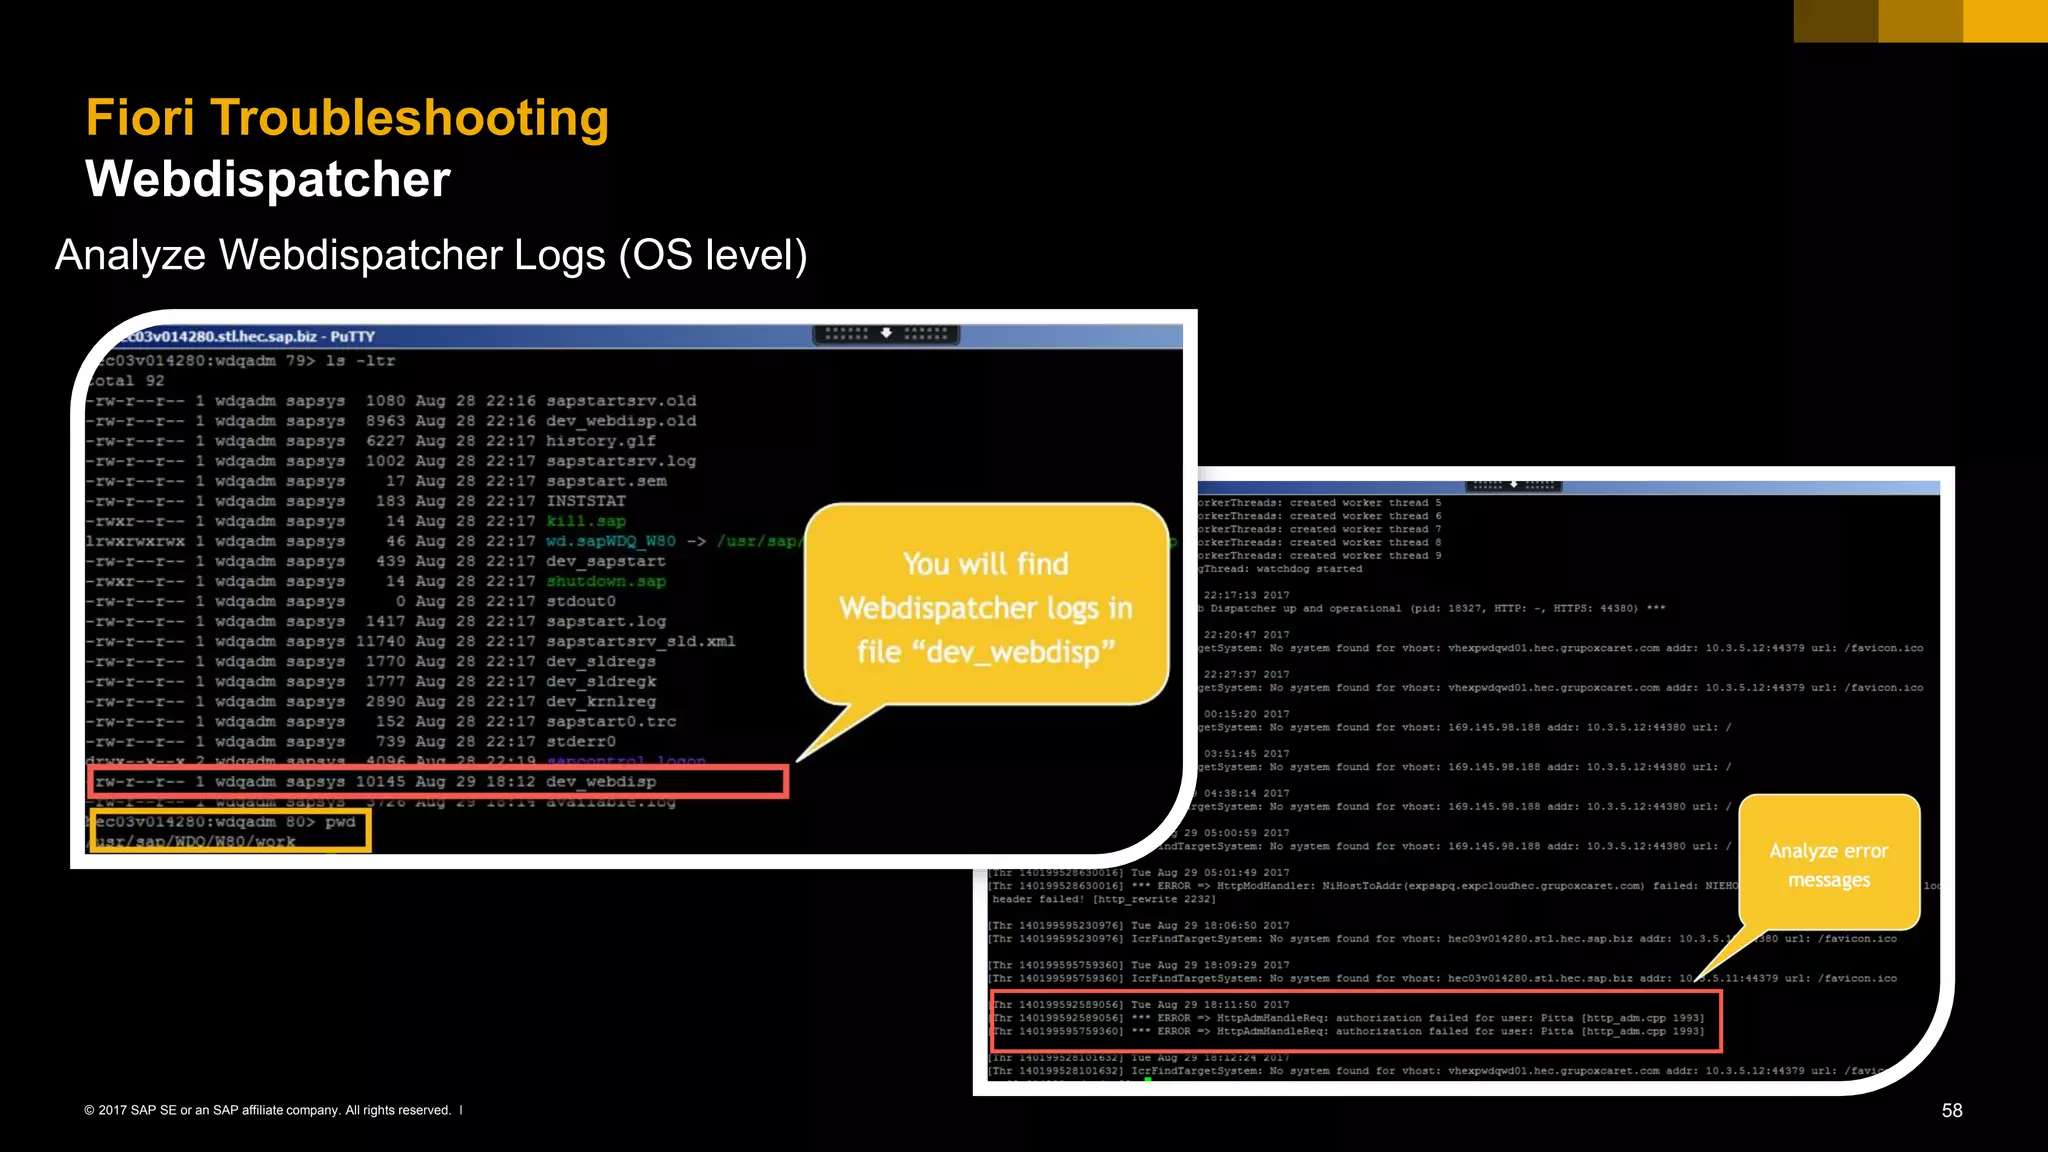Viewport: 2048px width, 1152px height.
Task: Select the sapstart.sem file row
Action: coord(376,481)
